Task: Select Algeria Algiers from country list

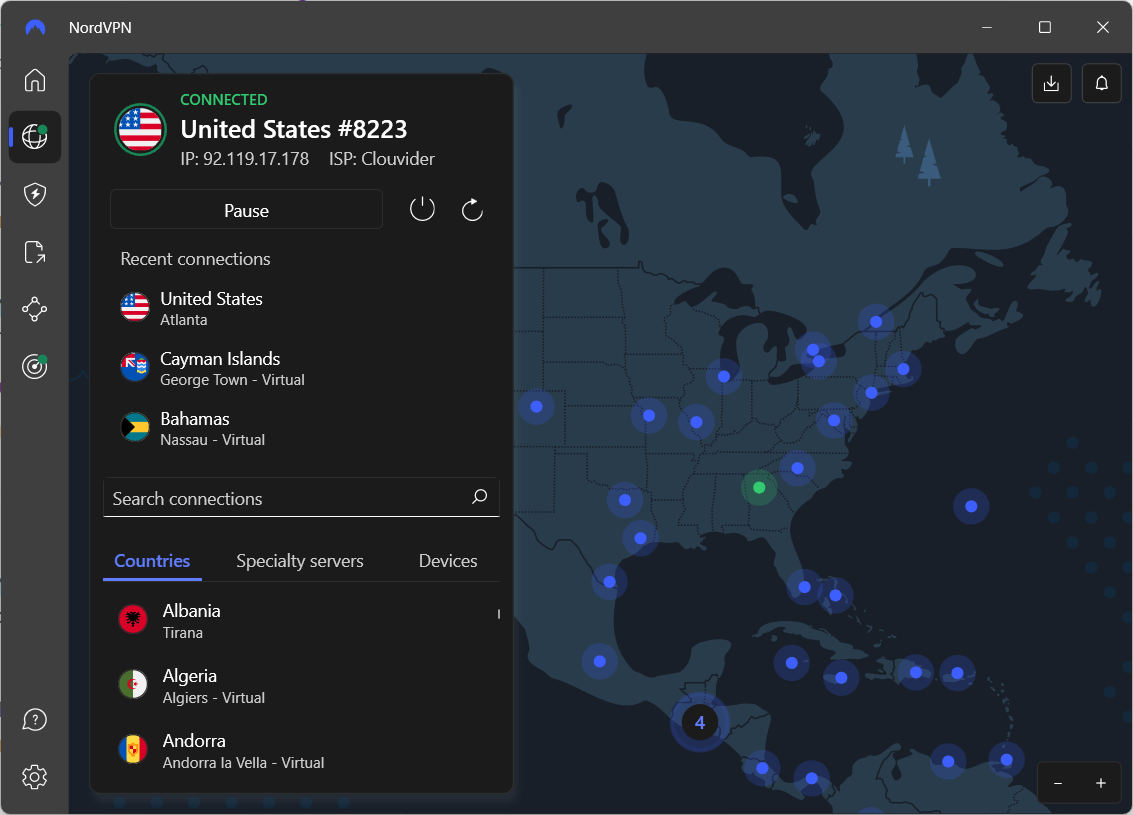Action: [301, 686]
